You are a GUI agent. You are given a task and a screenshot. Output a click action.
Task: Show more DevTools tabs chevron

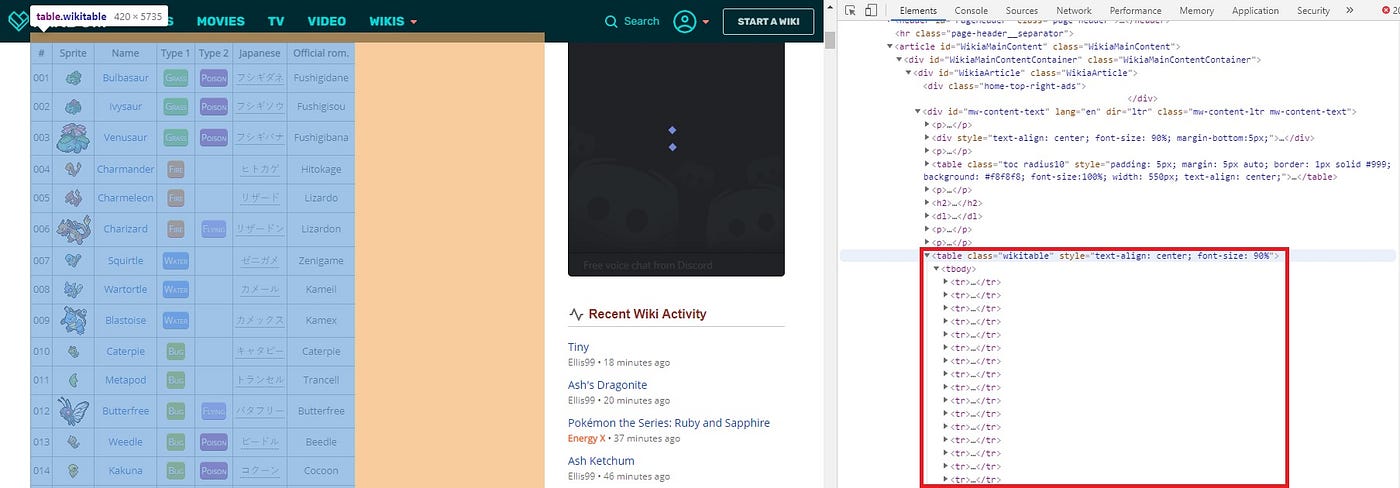coord(1349,10)
